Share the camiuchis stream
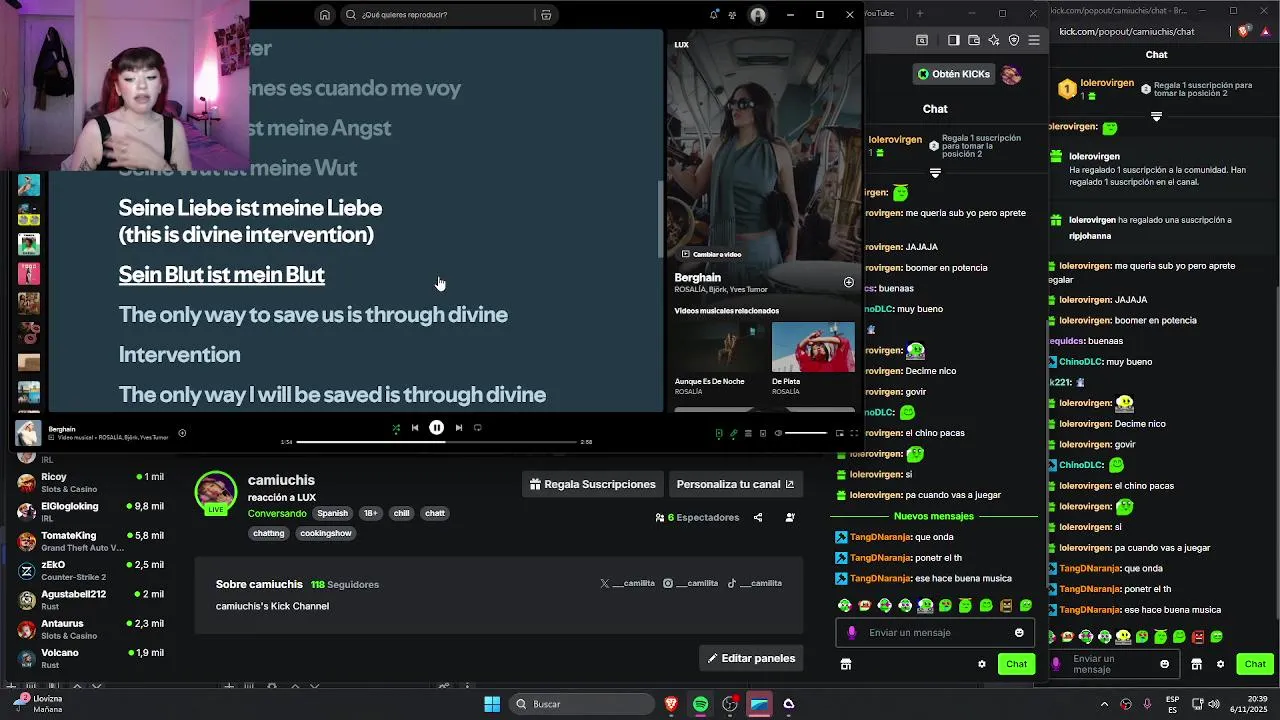The width and height of the screenshot is (1280, 720). pyautogui.click(x=758, y=518)
